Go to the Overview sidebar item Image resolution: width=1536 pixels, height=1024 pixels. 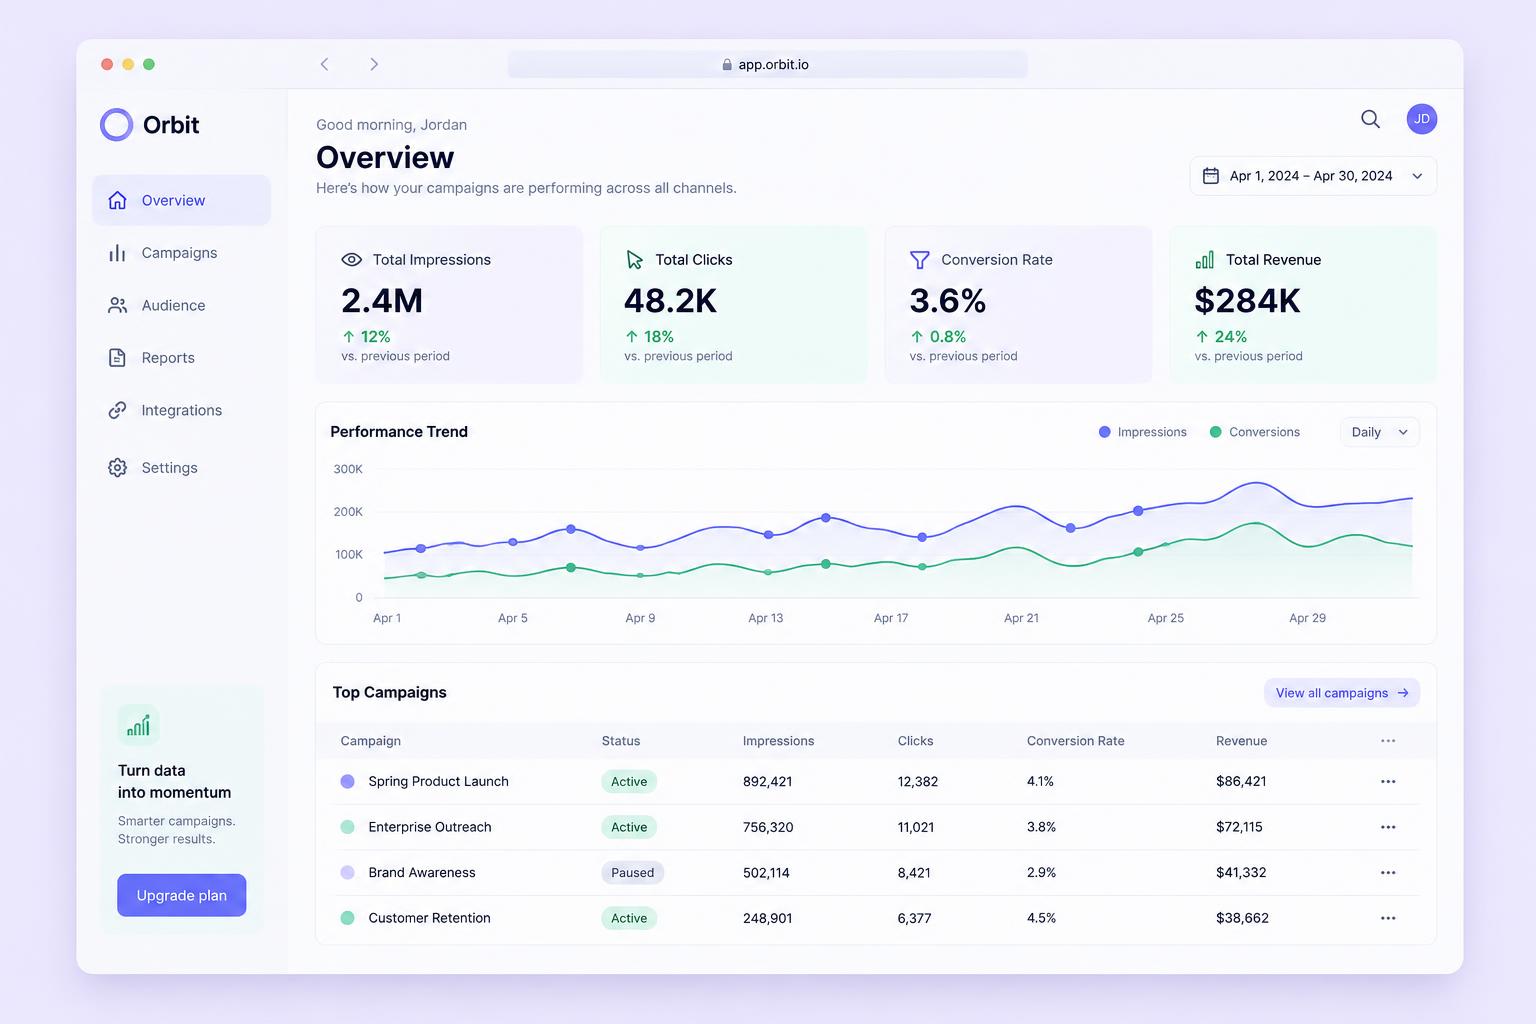point(181,200)
